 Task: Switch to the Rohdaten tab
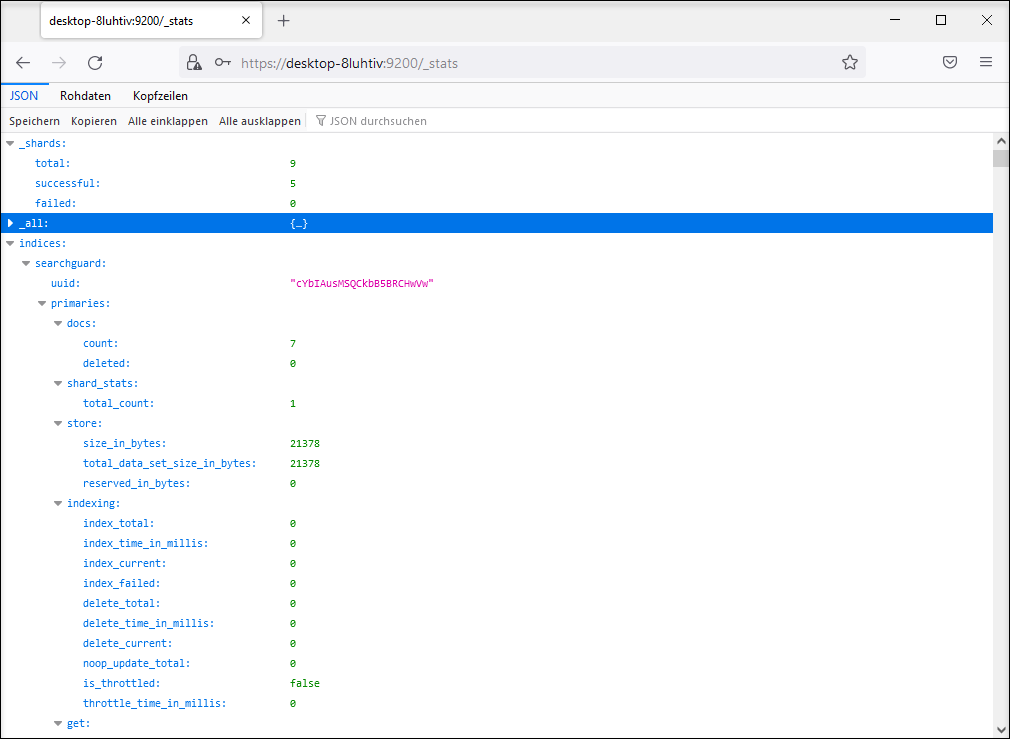[x=85, y=96]
